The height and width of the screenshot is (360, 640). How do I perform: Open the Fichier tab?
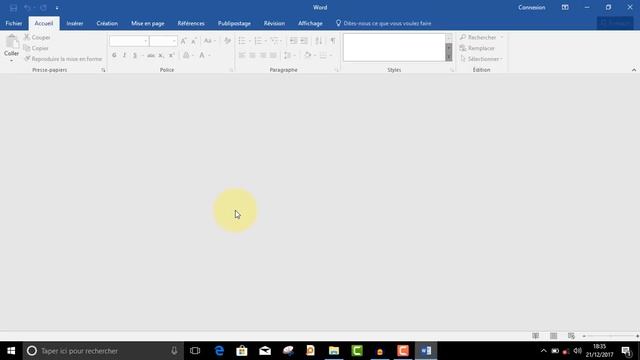point(14,23)
